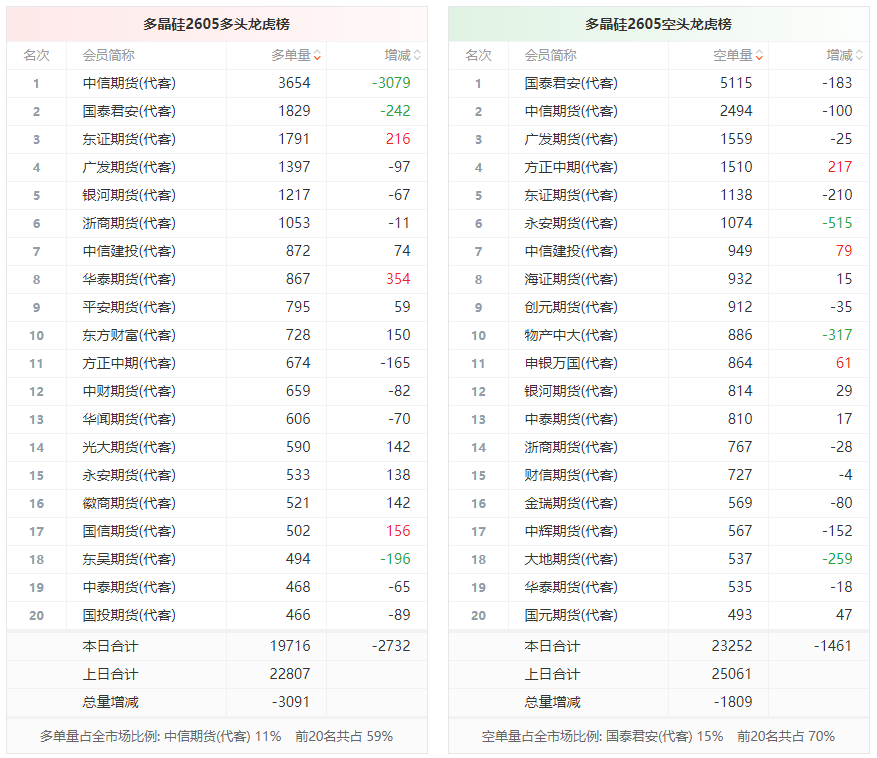The width and height of the screenshot is (877, 758).
Task: Click short table 总量增减 -1809
Action: click(733, 701)
